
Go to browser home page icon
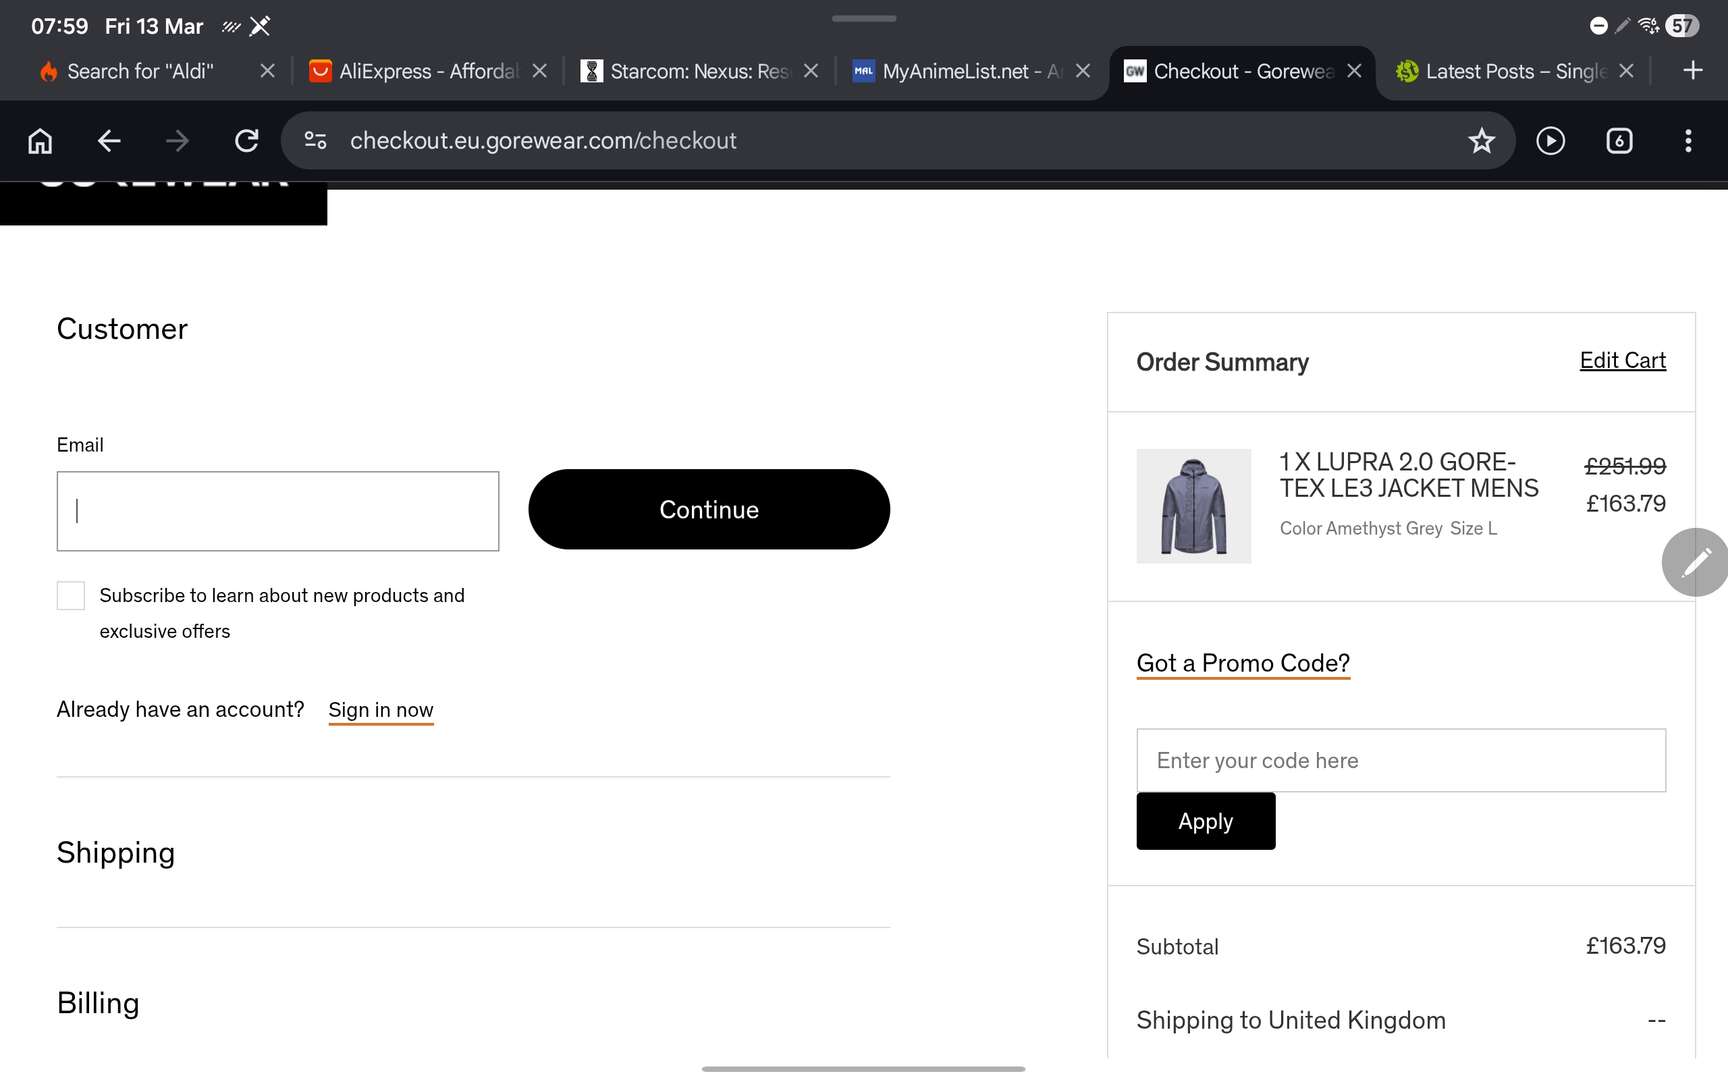tap(40, 141)
